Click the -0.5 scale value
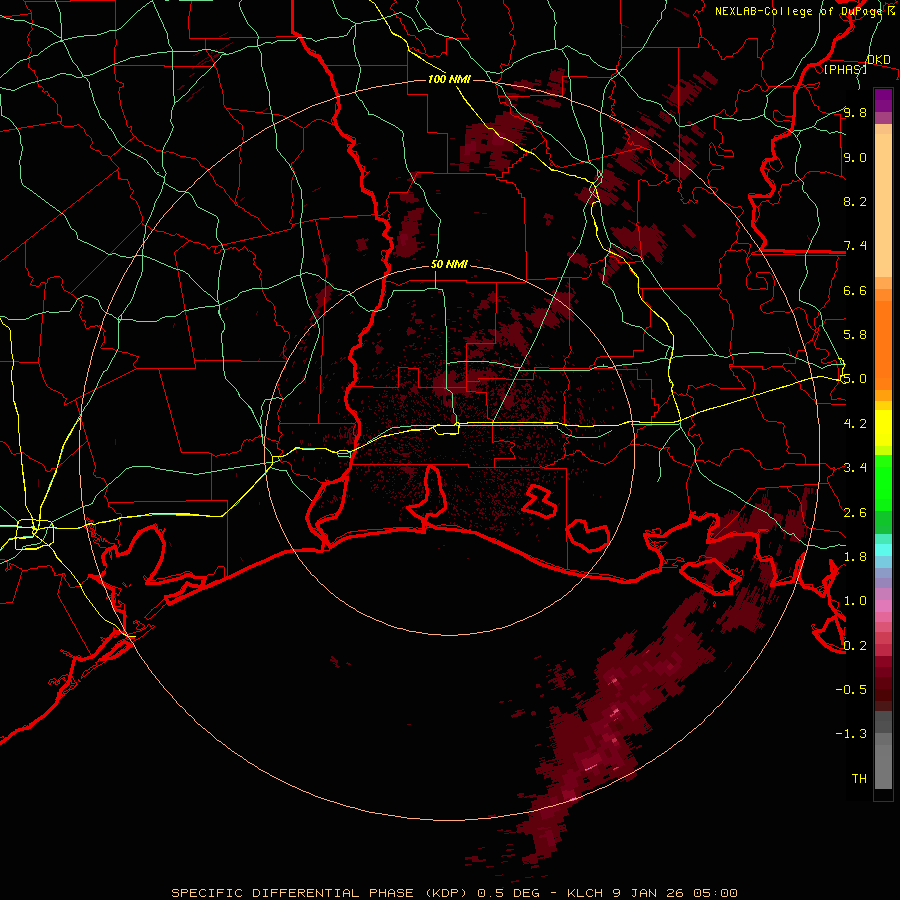The width and height of the screenshot is (900, 900). 851,690
